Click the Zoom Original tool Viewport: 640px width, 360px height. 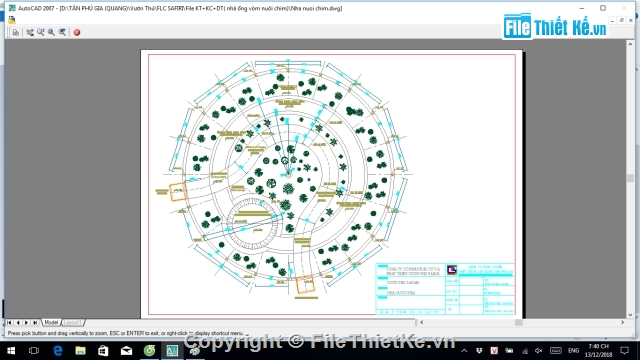click(x=62, y=32)
